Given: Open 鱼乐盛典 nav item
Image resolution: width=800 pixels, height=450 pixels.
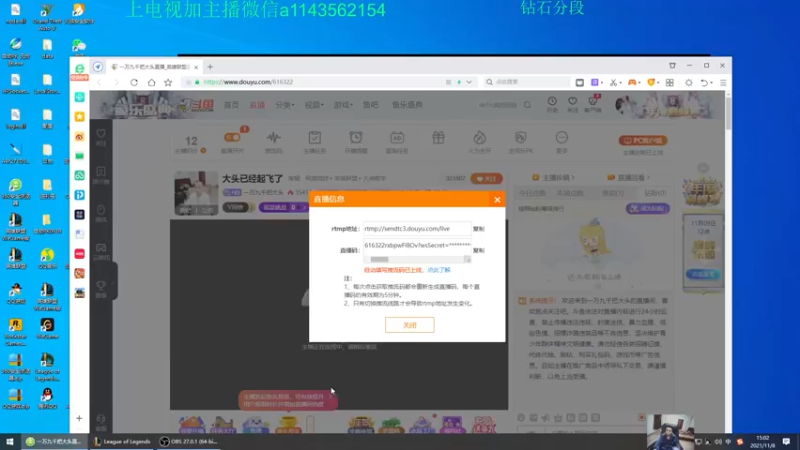Looking at the screenshot, I should point(407,105).
